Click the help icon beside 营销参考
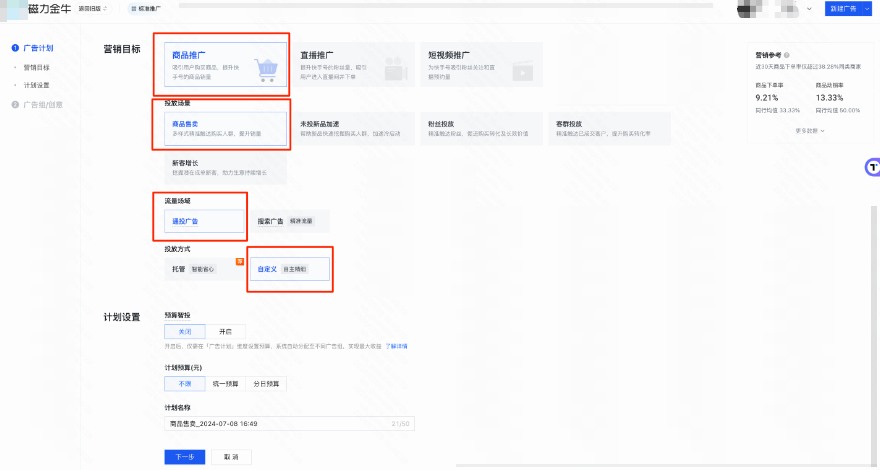880x470 pixels. [787, 56]
